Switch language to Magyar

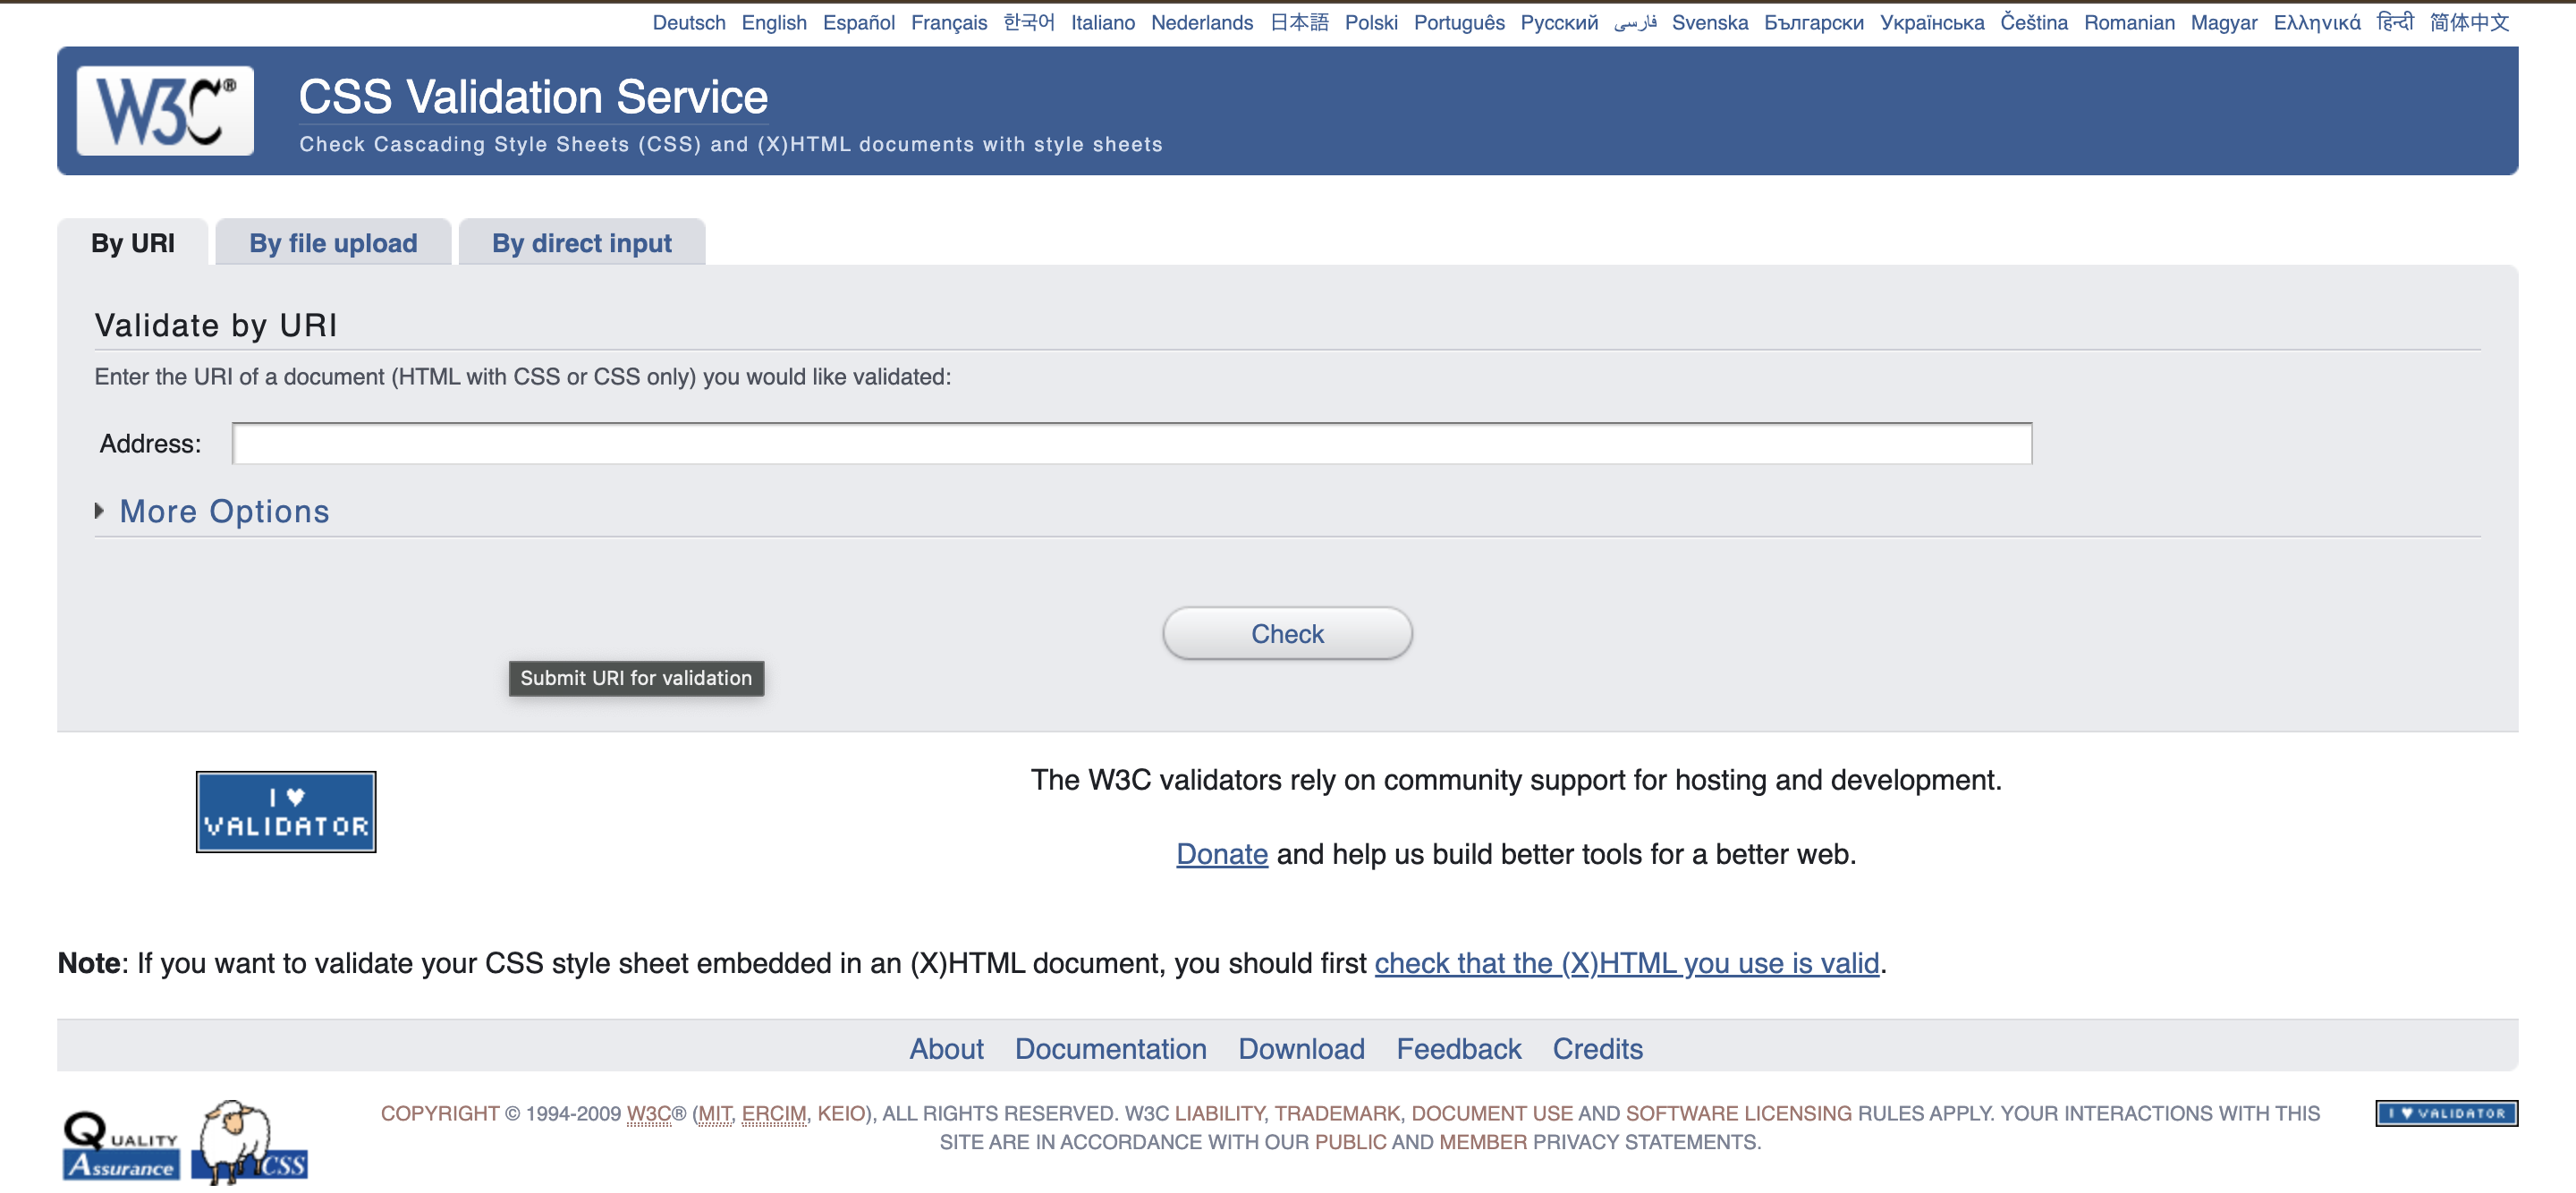(x=2224, y=22)
